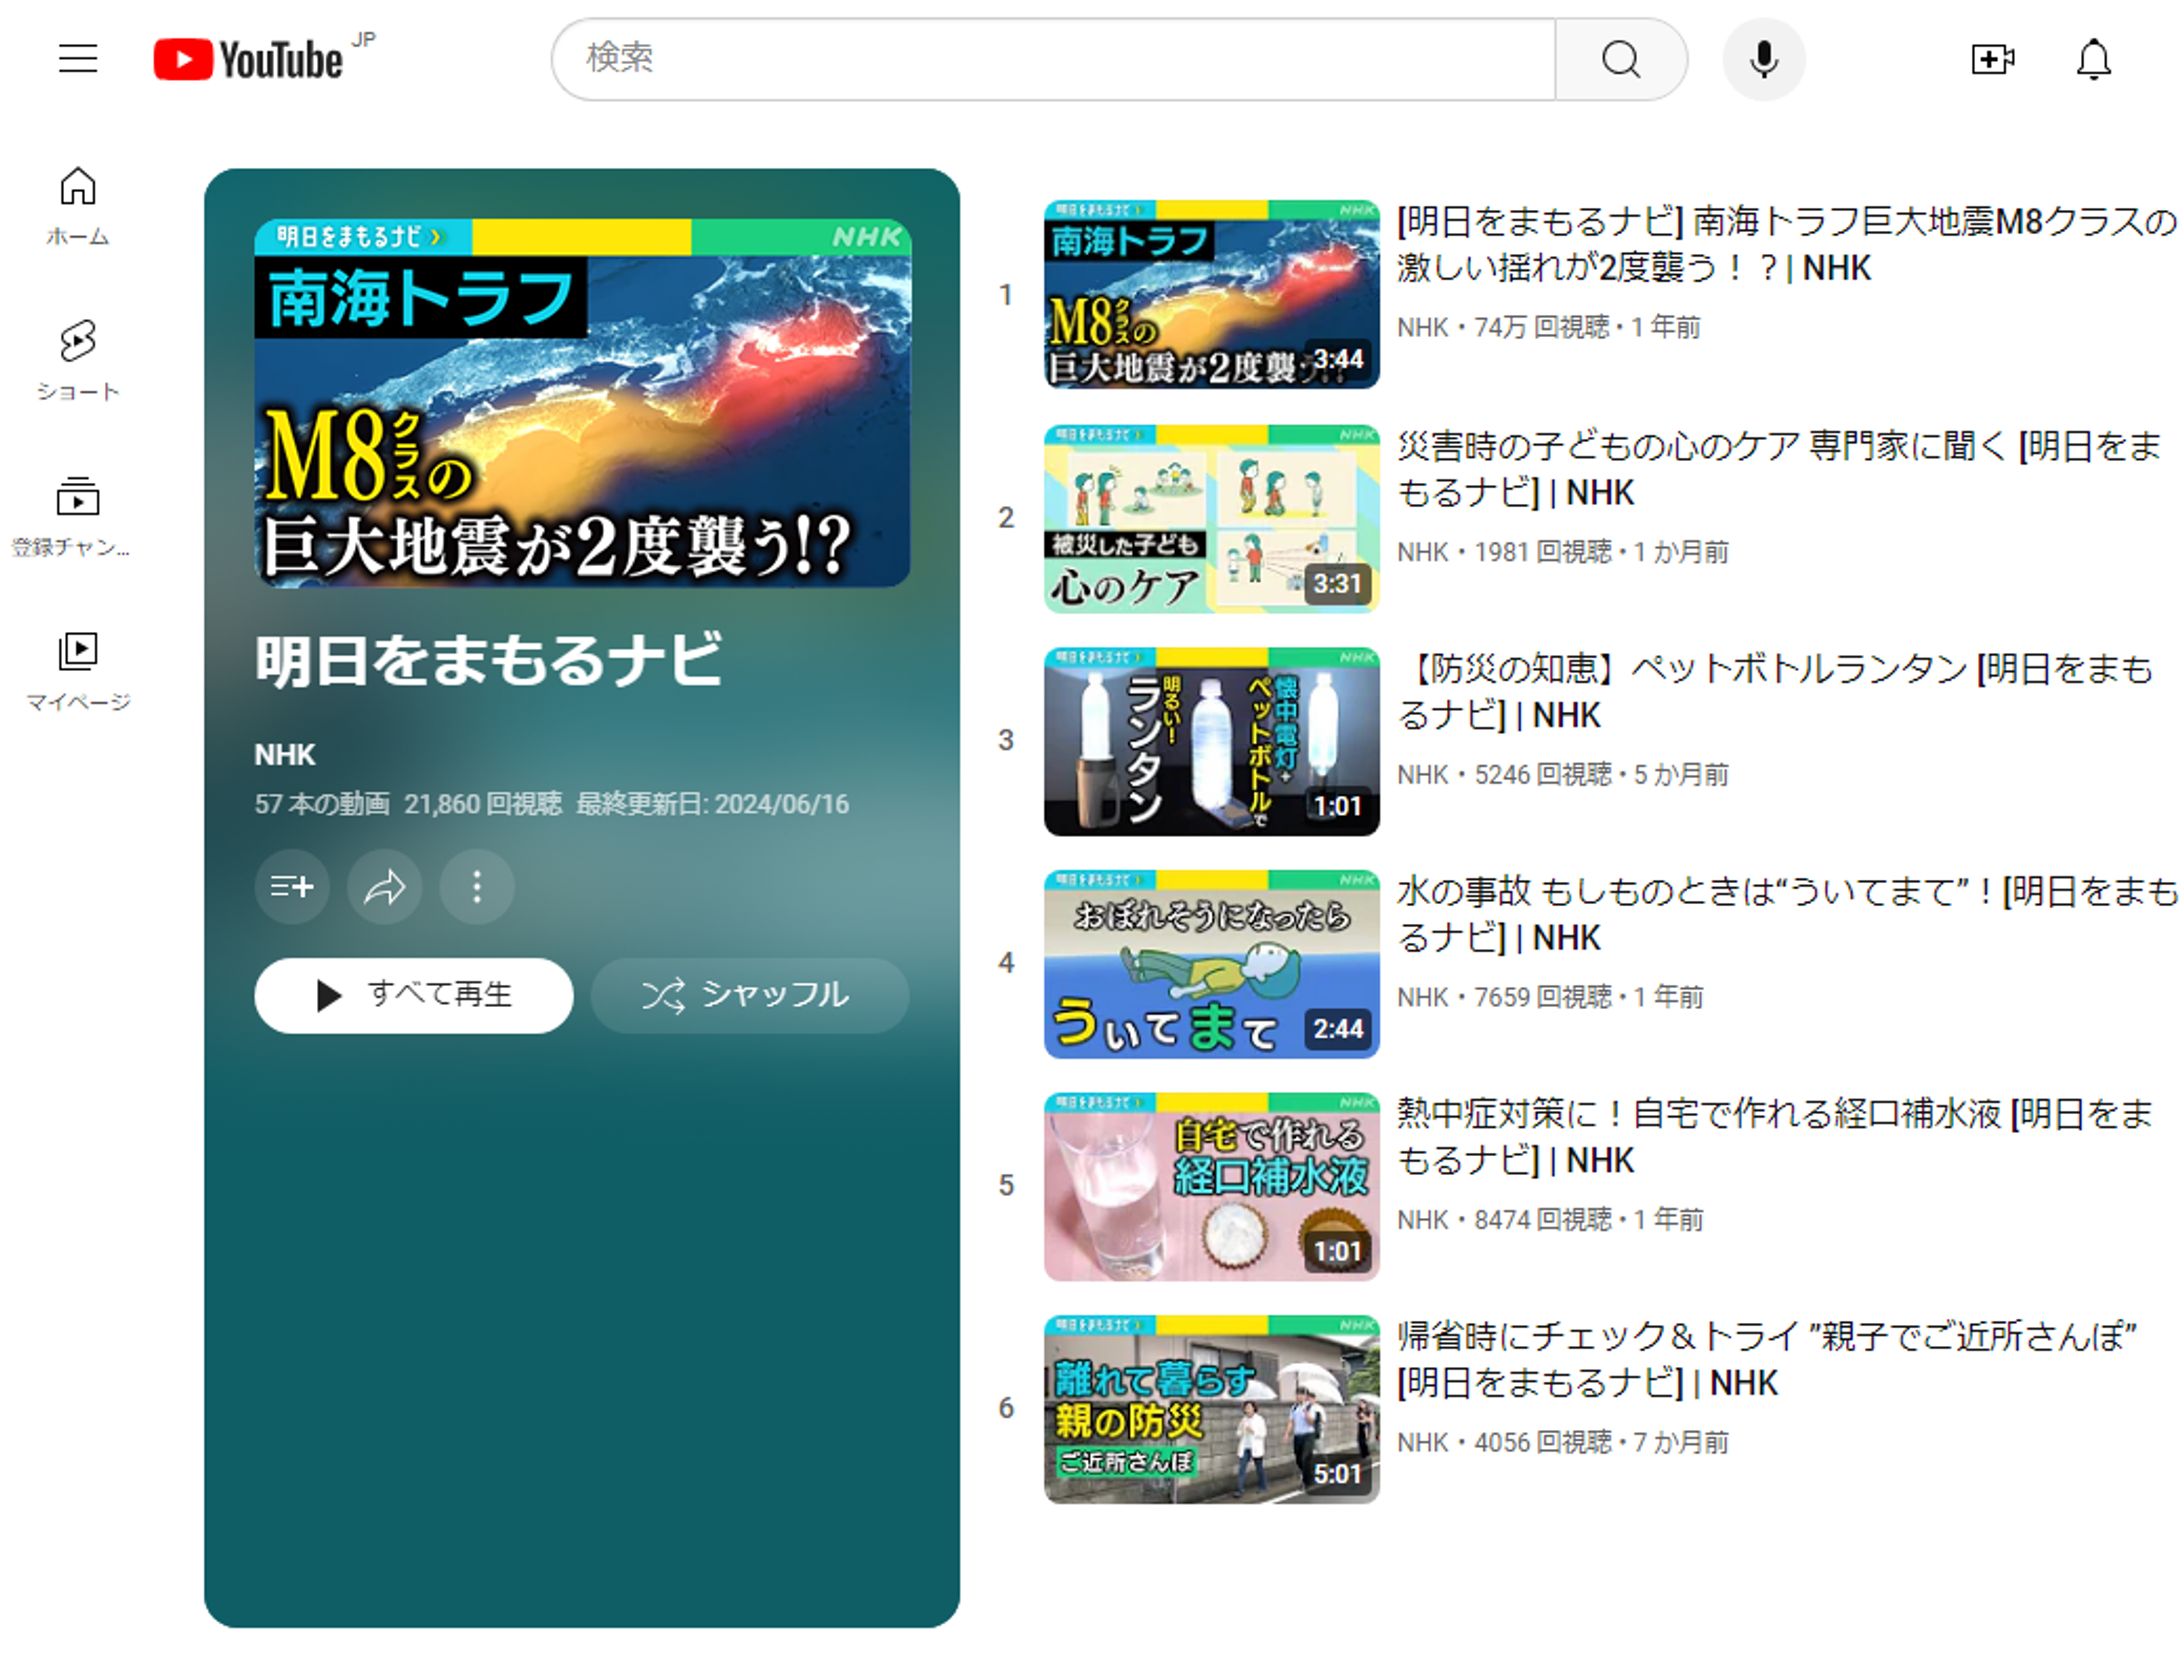Click NHK channel under video 1 (74万 回視聴)
The image size is (2184, 1676).
tap(1422, 327)
